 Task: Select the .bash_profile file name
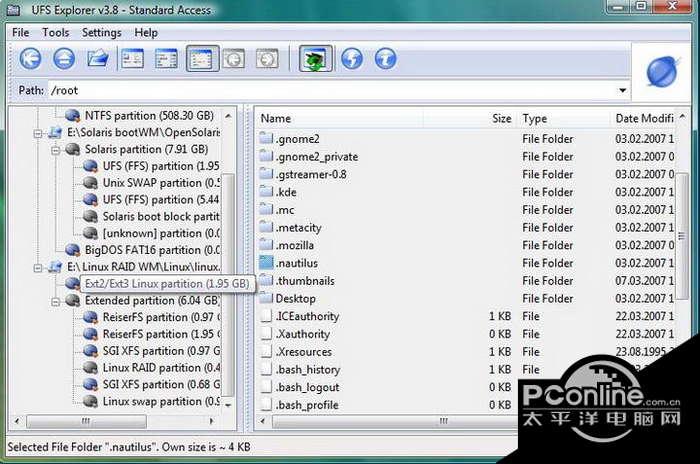pyautogui.click(x=307, y=405)
